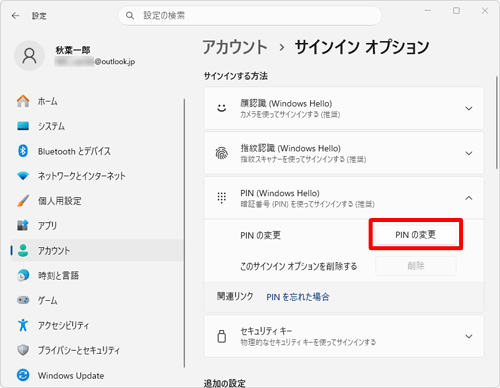The height and width of the screenshot is (388, 500).
Task: Click the face recognition smiley icon
Action: [x=222, y=108]
